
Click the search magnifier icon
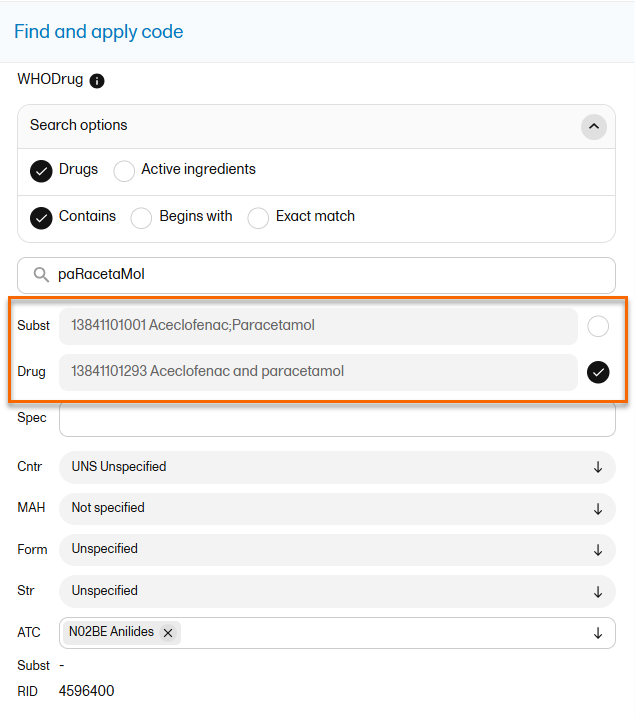coord(41,275)
